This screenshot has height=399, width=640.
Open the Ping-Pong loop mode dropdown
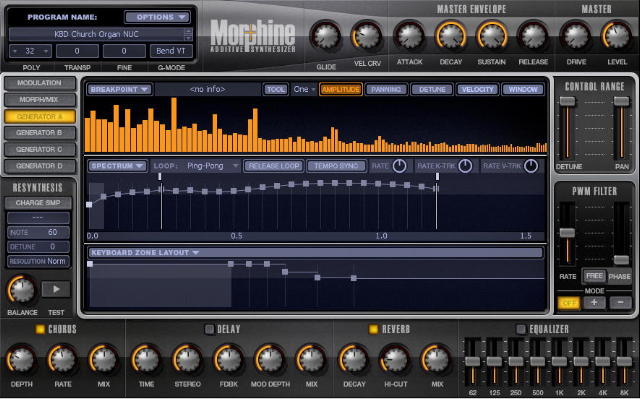click(x=212, y=166)
